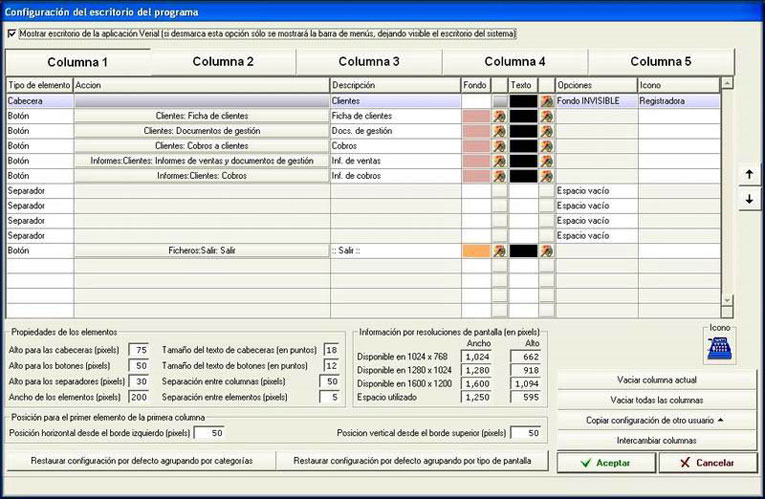Screen dimensions: 765x499
Task: Click the Cancelar button
Action: [x=708, y=463]
